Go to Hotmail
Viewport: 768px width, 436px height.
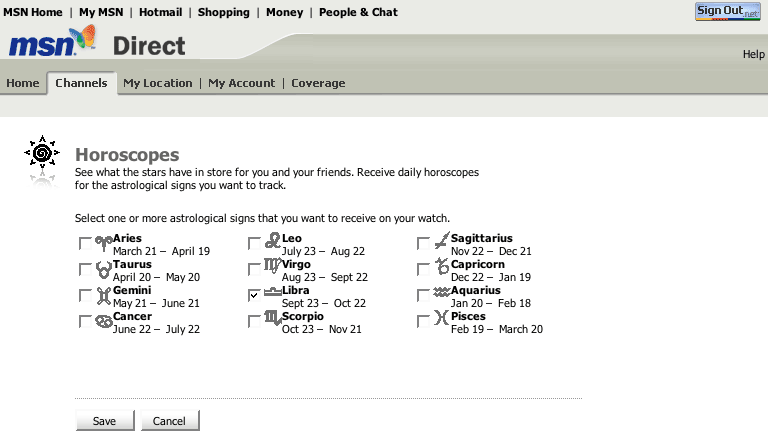[x=161, y=12]
